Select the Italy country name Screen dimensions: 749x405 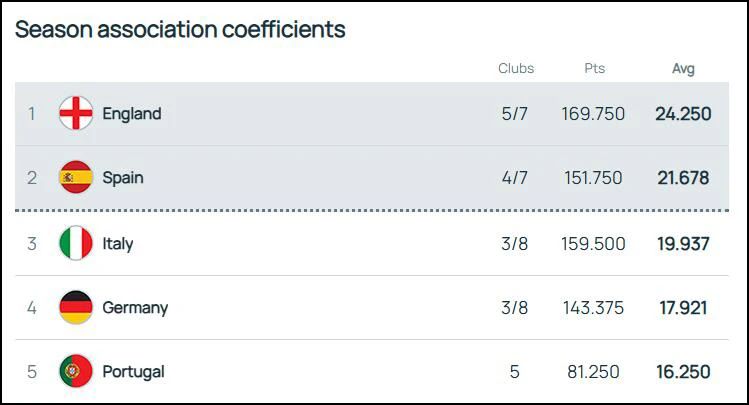118,244
